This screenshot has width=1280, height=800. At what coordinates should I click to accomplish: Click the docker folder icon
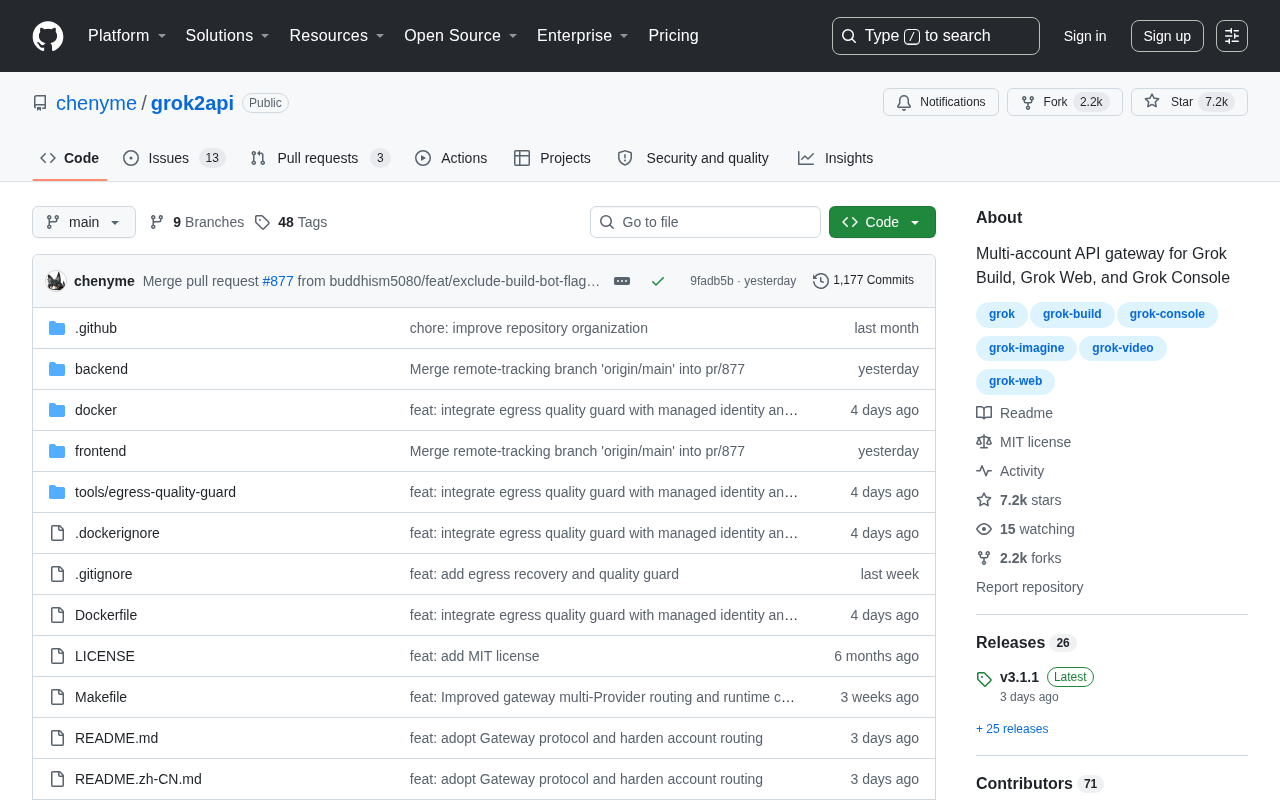[57, 410]
